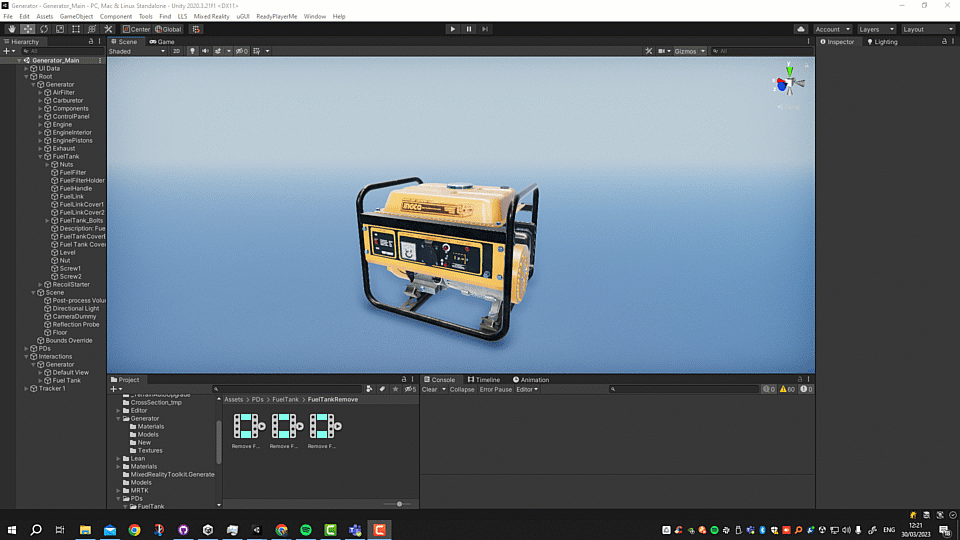Toggle the Center pivot mode button

point(136,29)
